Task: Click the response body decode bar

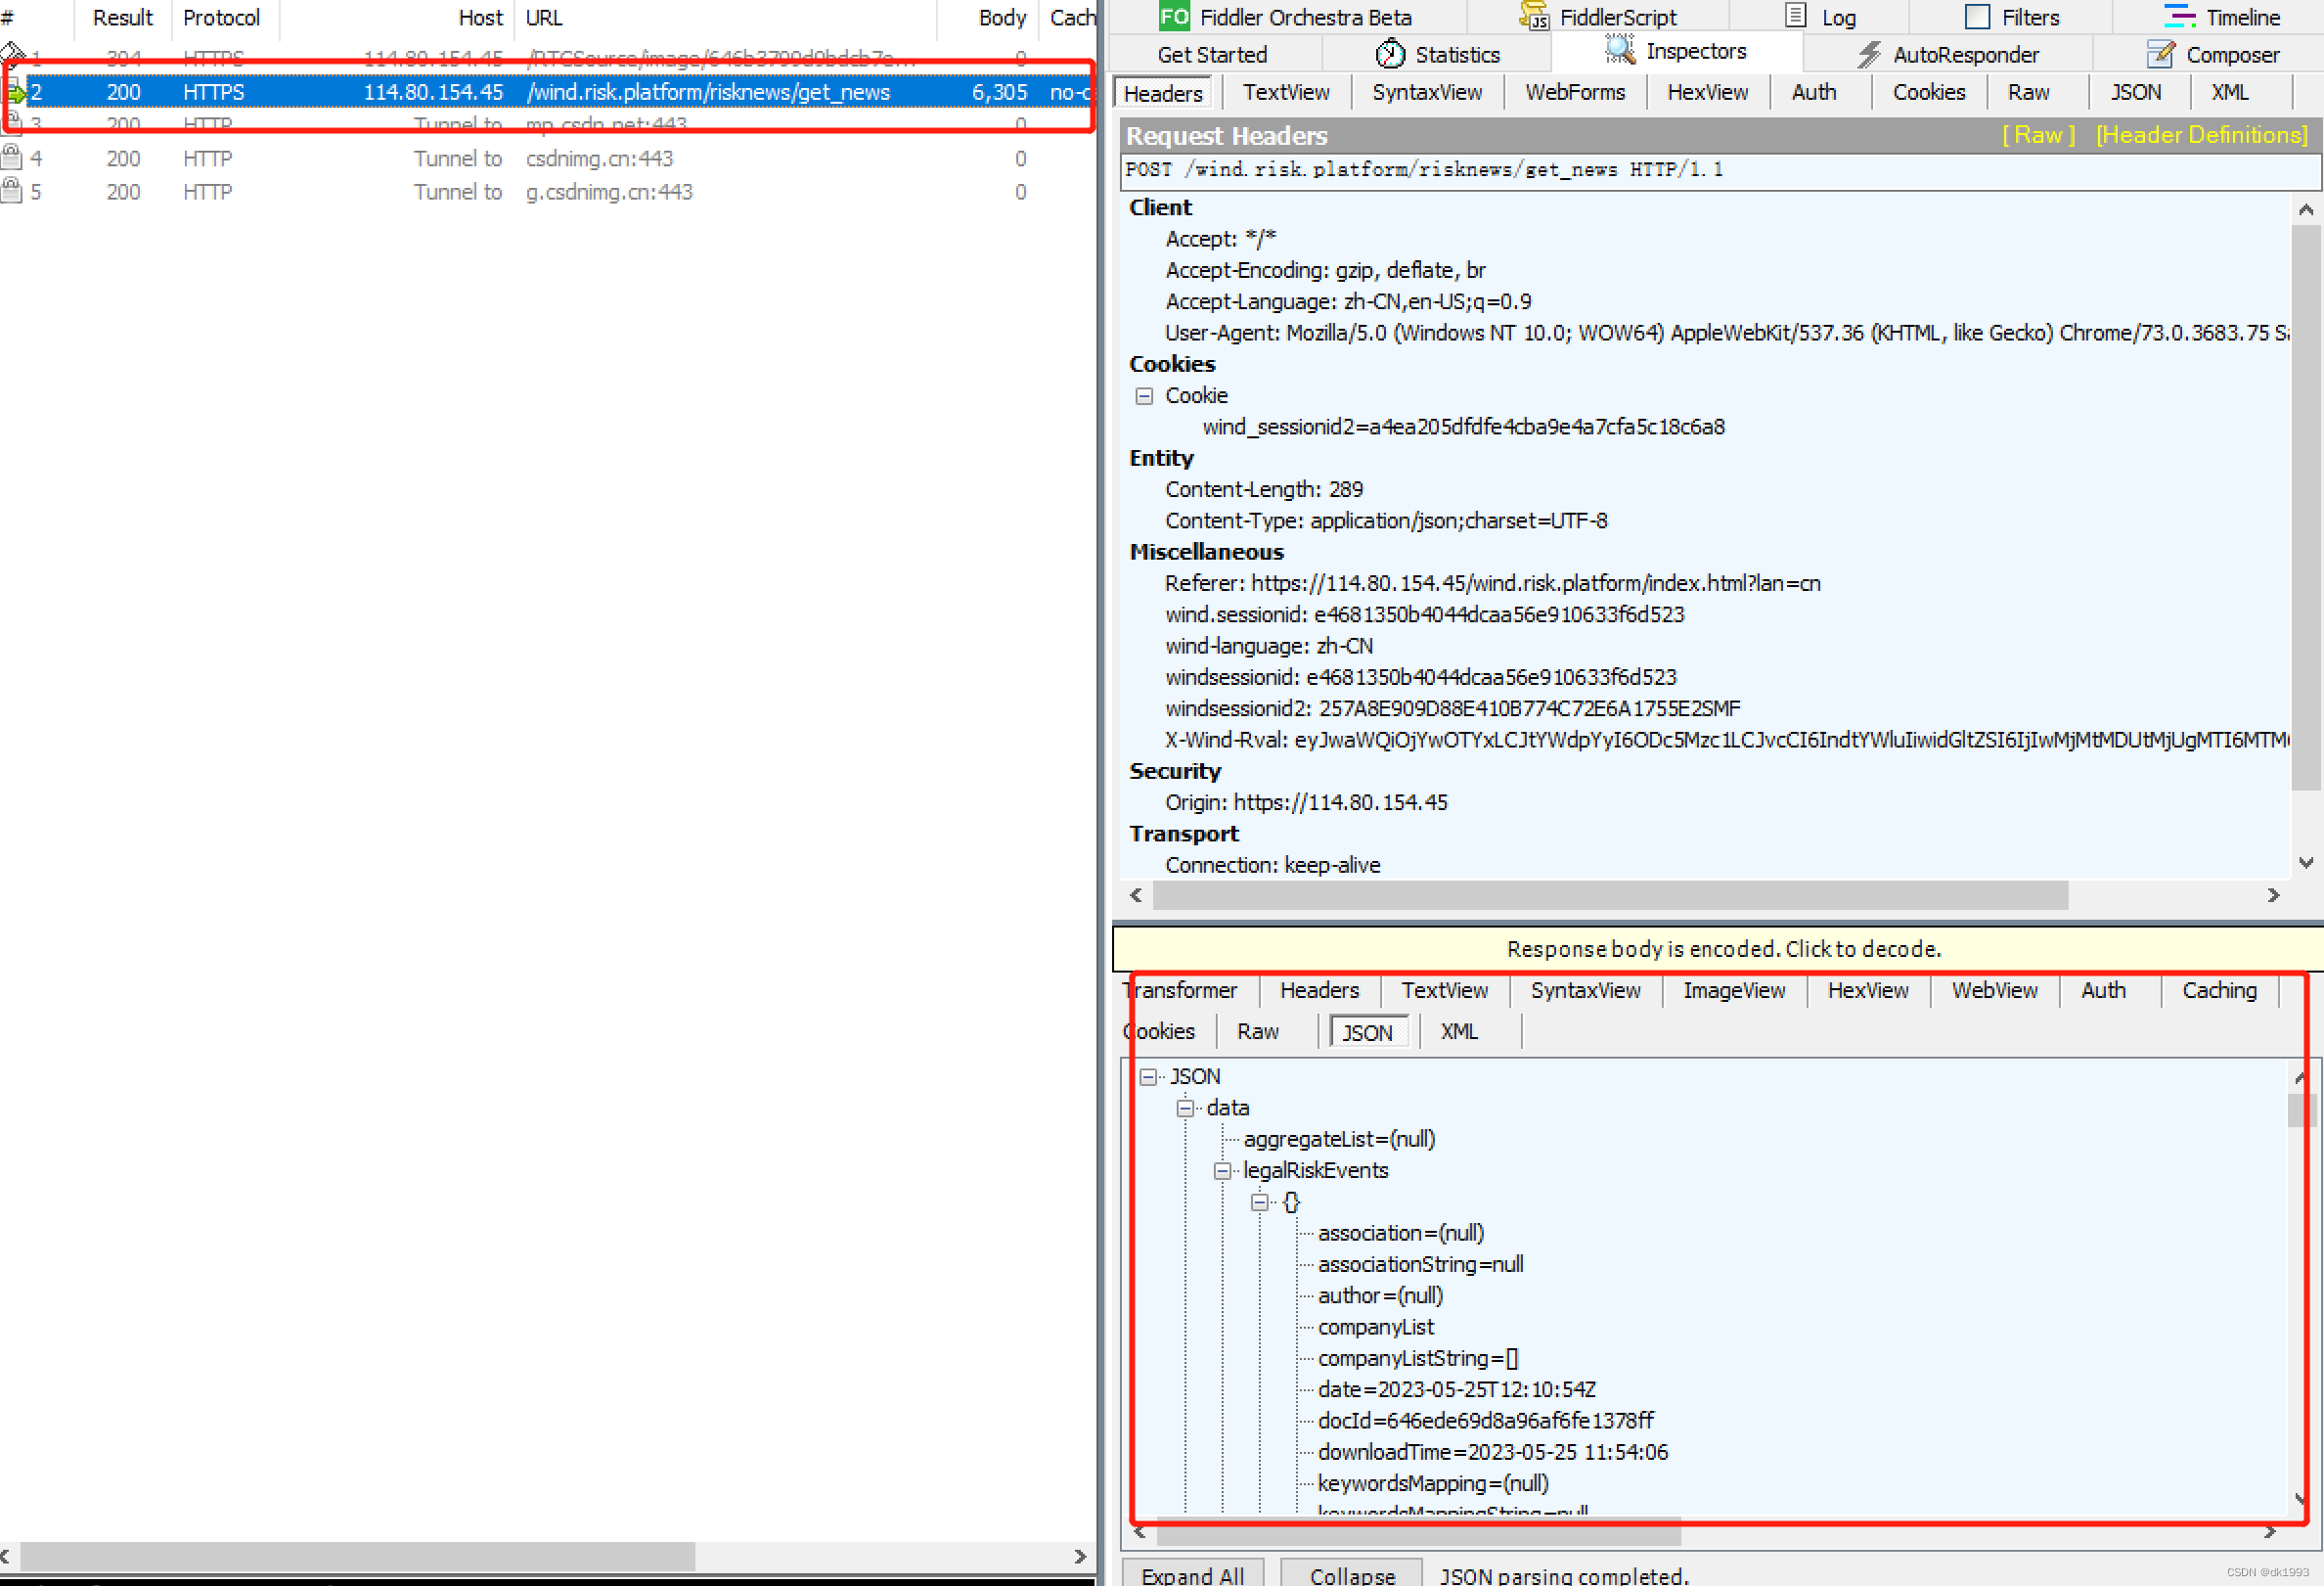Action: [x=1722, y=948]
